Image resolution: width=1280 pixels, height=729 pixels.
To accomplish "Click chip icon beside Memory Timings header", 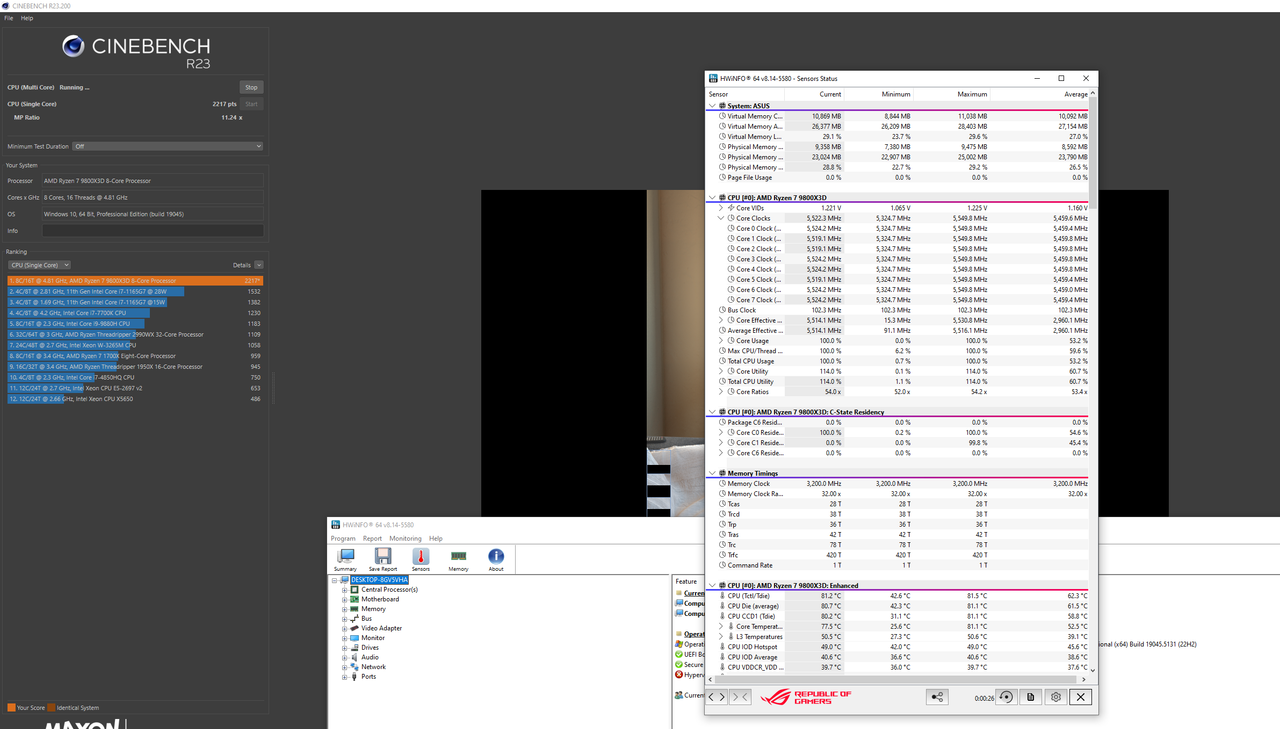I will point(722,473).
